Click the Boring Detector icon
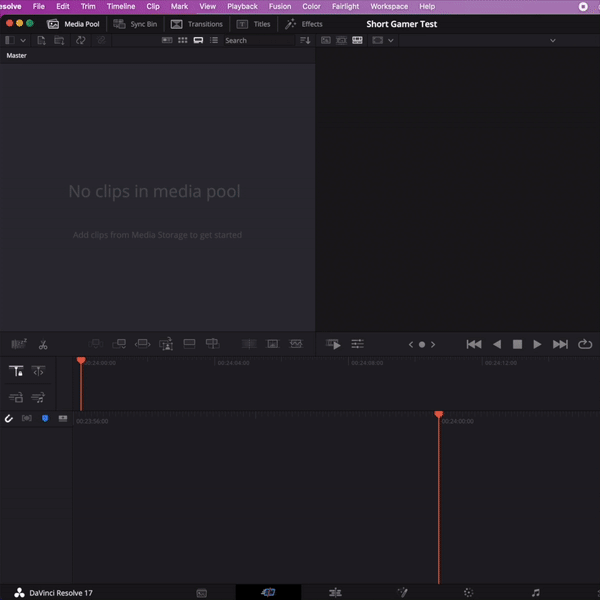 pyautogui.click(x=19, y=344)
